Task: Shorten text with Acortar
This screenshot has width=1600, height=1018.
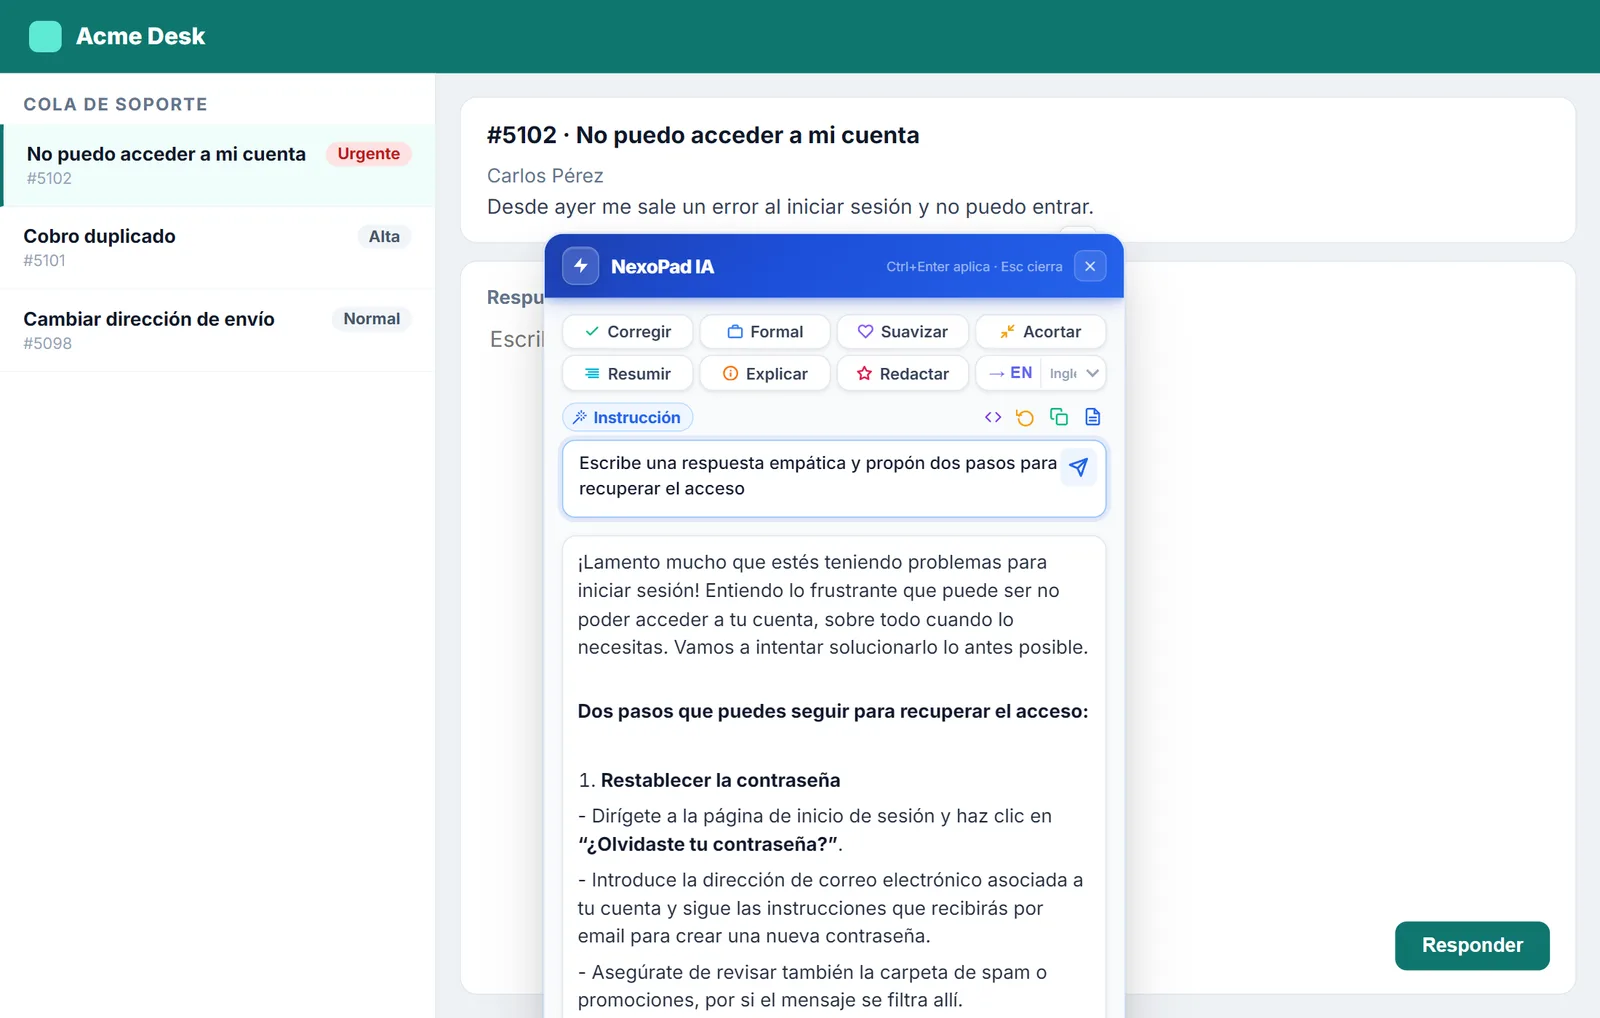Action: tap(1040, 332)
